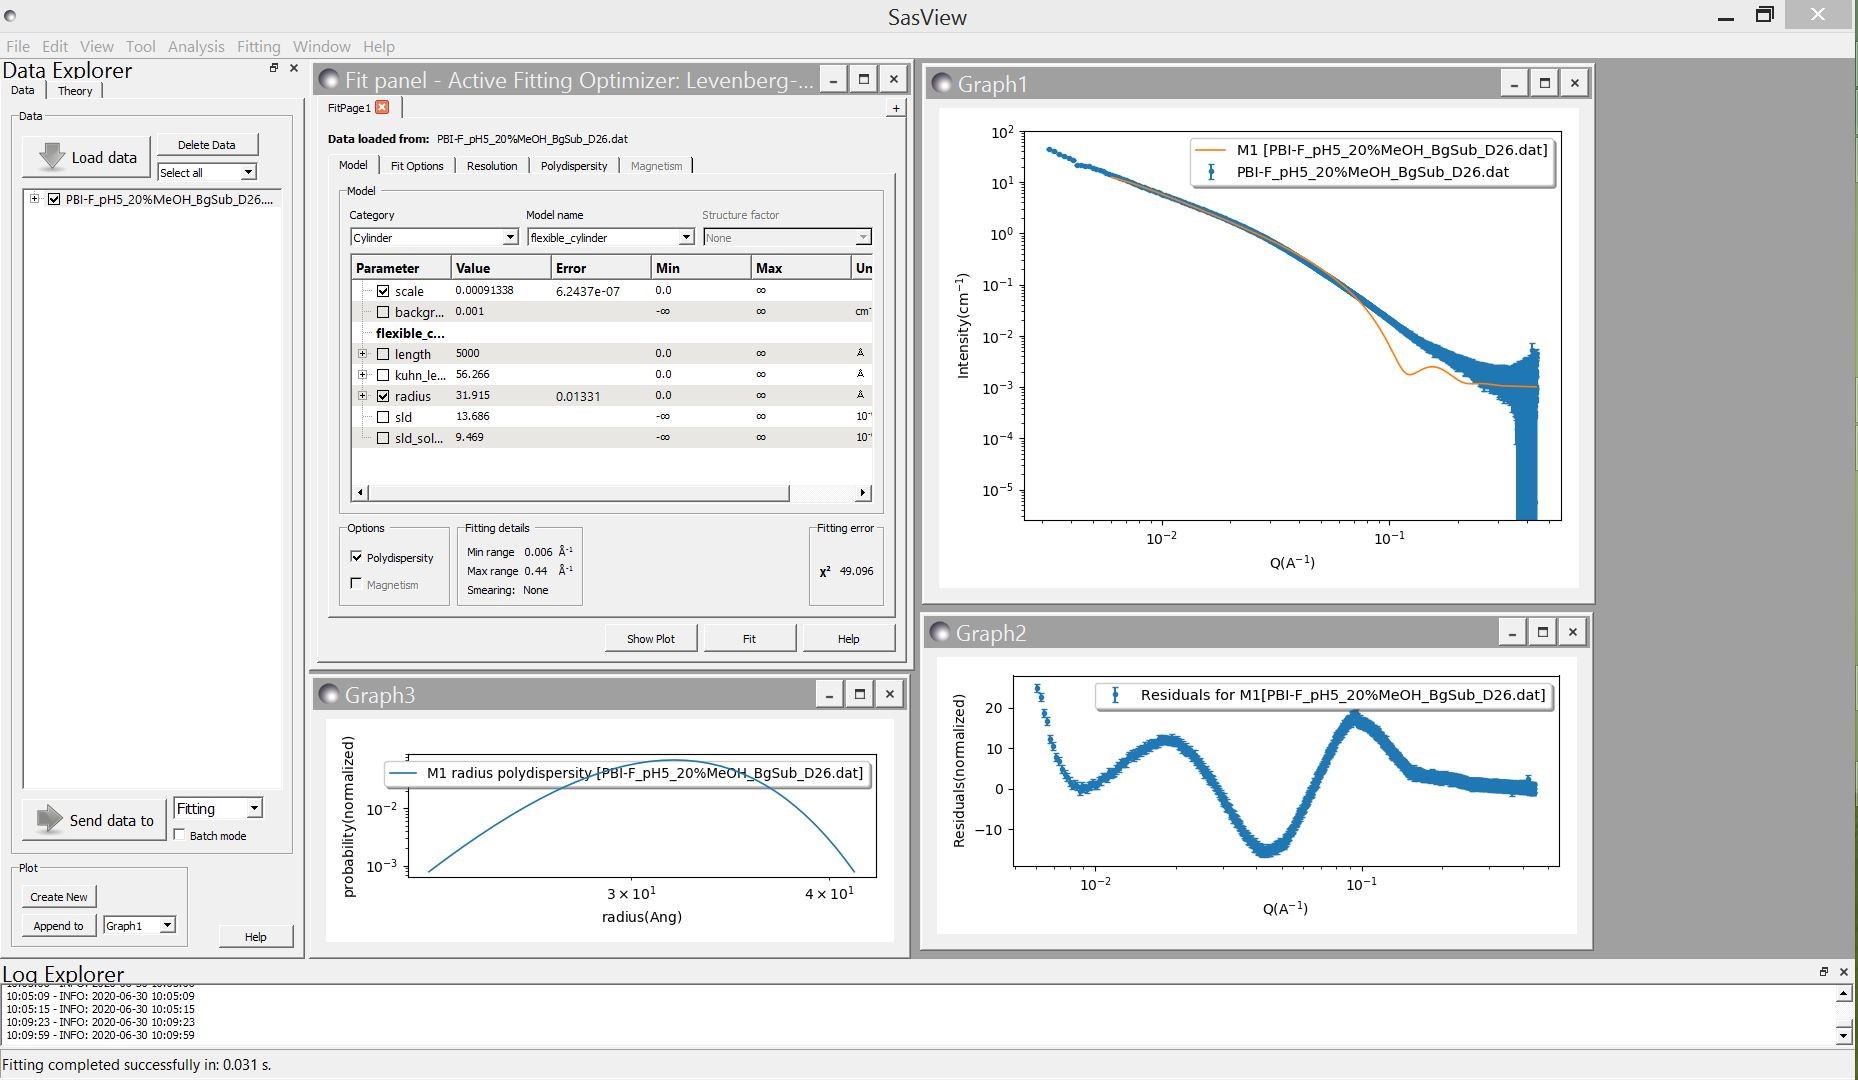Image resolution: width=1858 pixels, height=1080 pixels.
Task: Click the Send data to arrow icon
Action: 49,820
